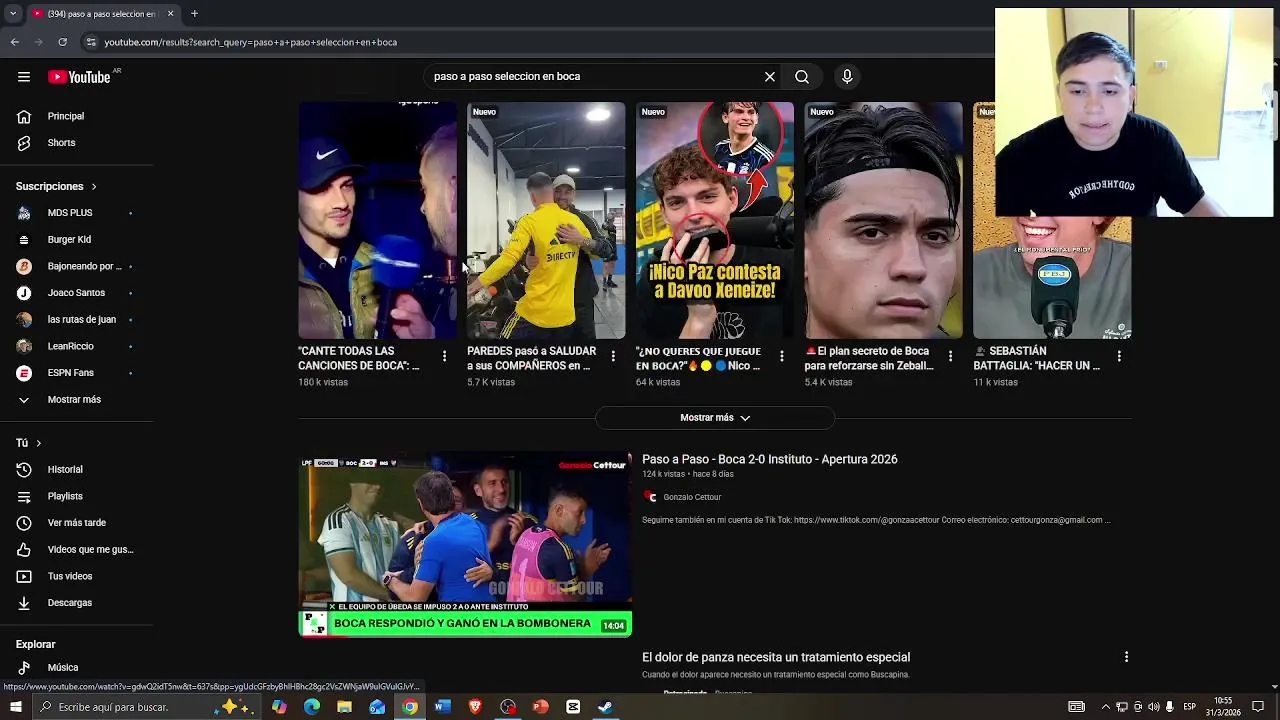Open Gonzalo Cettour channel avatar
Screen dimensions: 1280x720
tap(651, 497)
